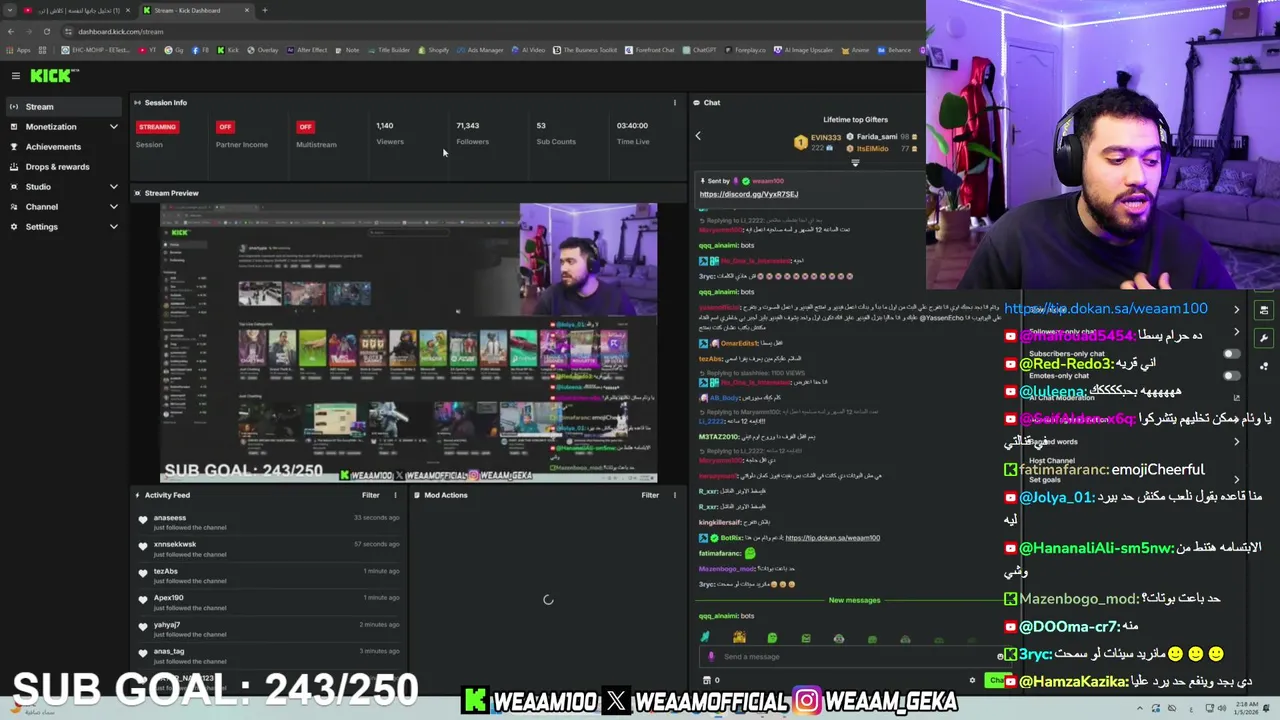The width and height of the screenshot is (1280, 720).
Task: Open new browser tab plus button
Action: pyautogui.click(x=264, y=10)
